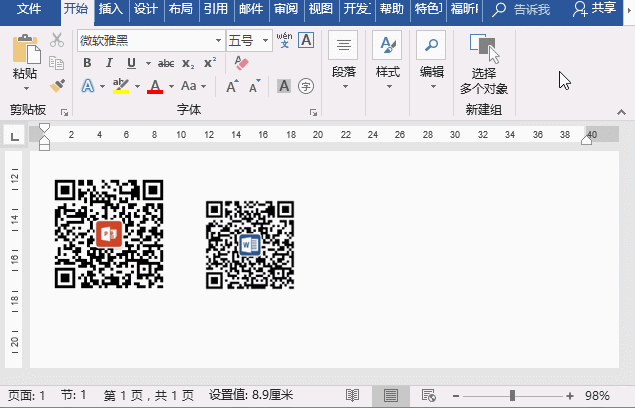Open Change Case dropdown arrow

click(x=203, y=86)
